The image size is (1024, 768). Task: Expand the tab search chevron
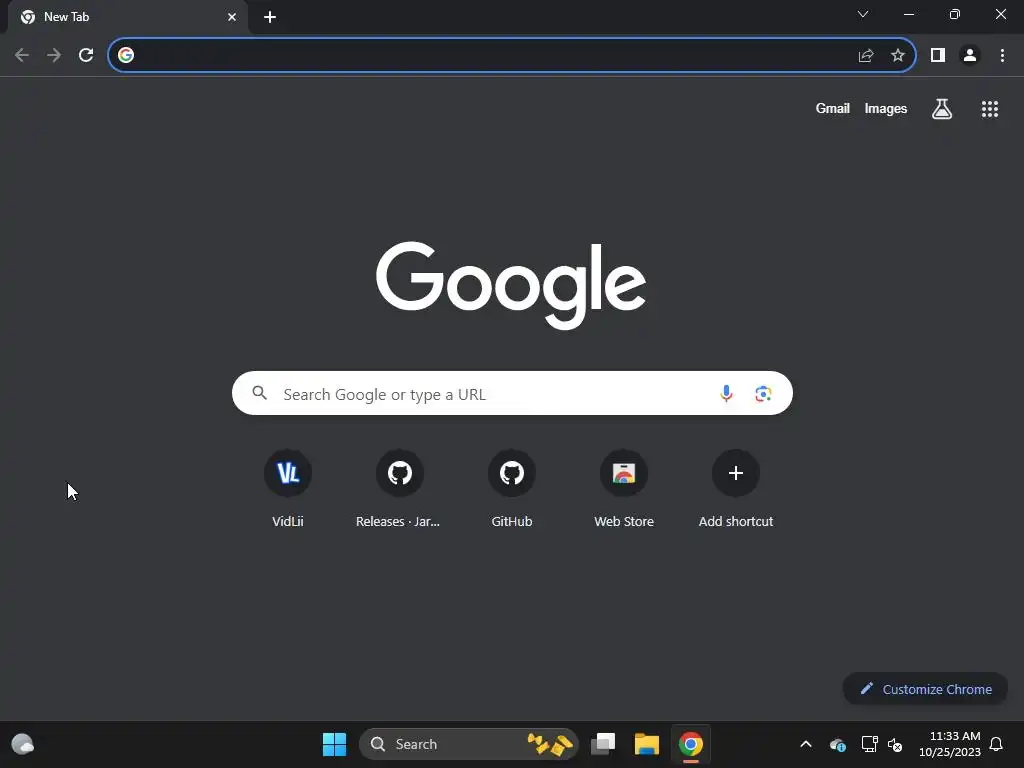863,14
